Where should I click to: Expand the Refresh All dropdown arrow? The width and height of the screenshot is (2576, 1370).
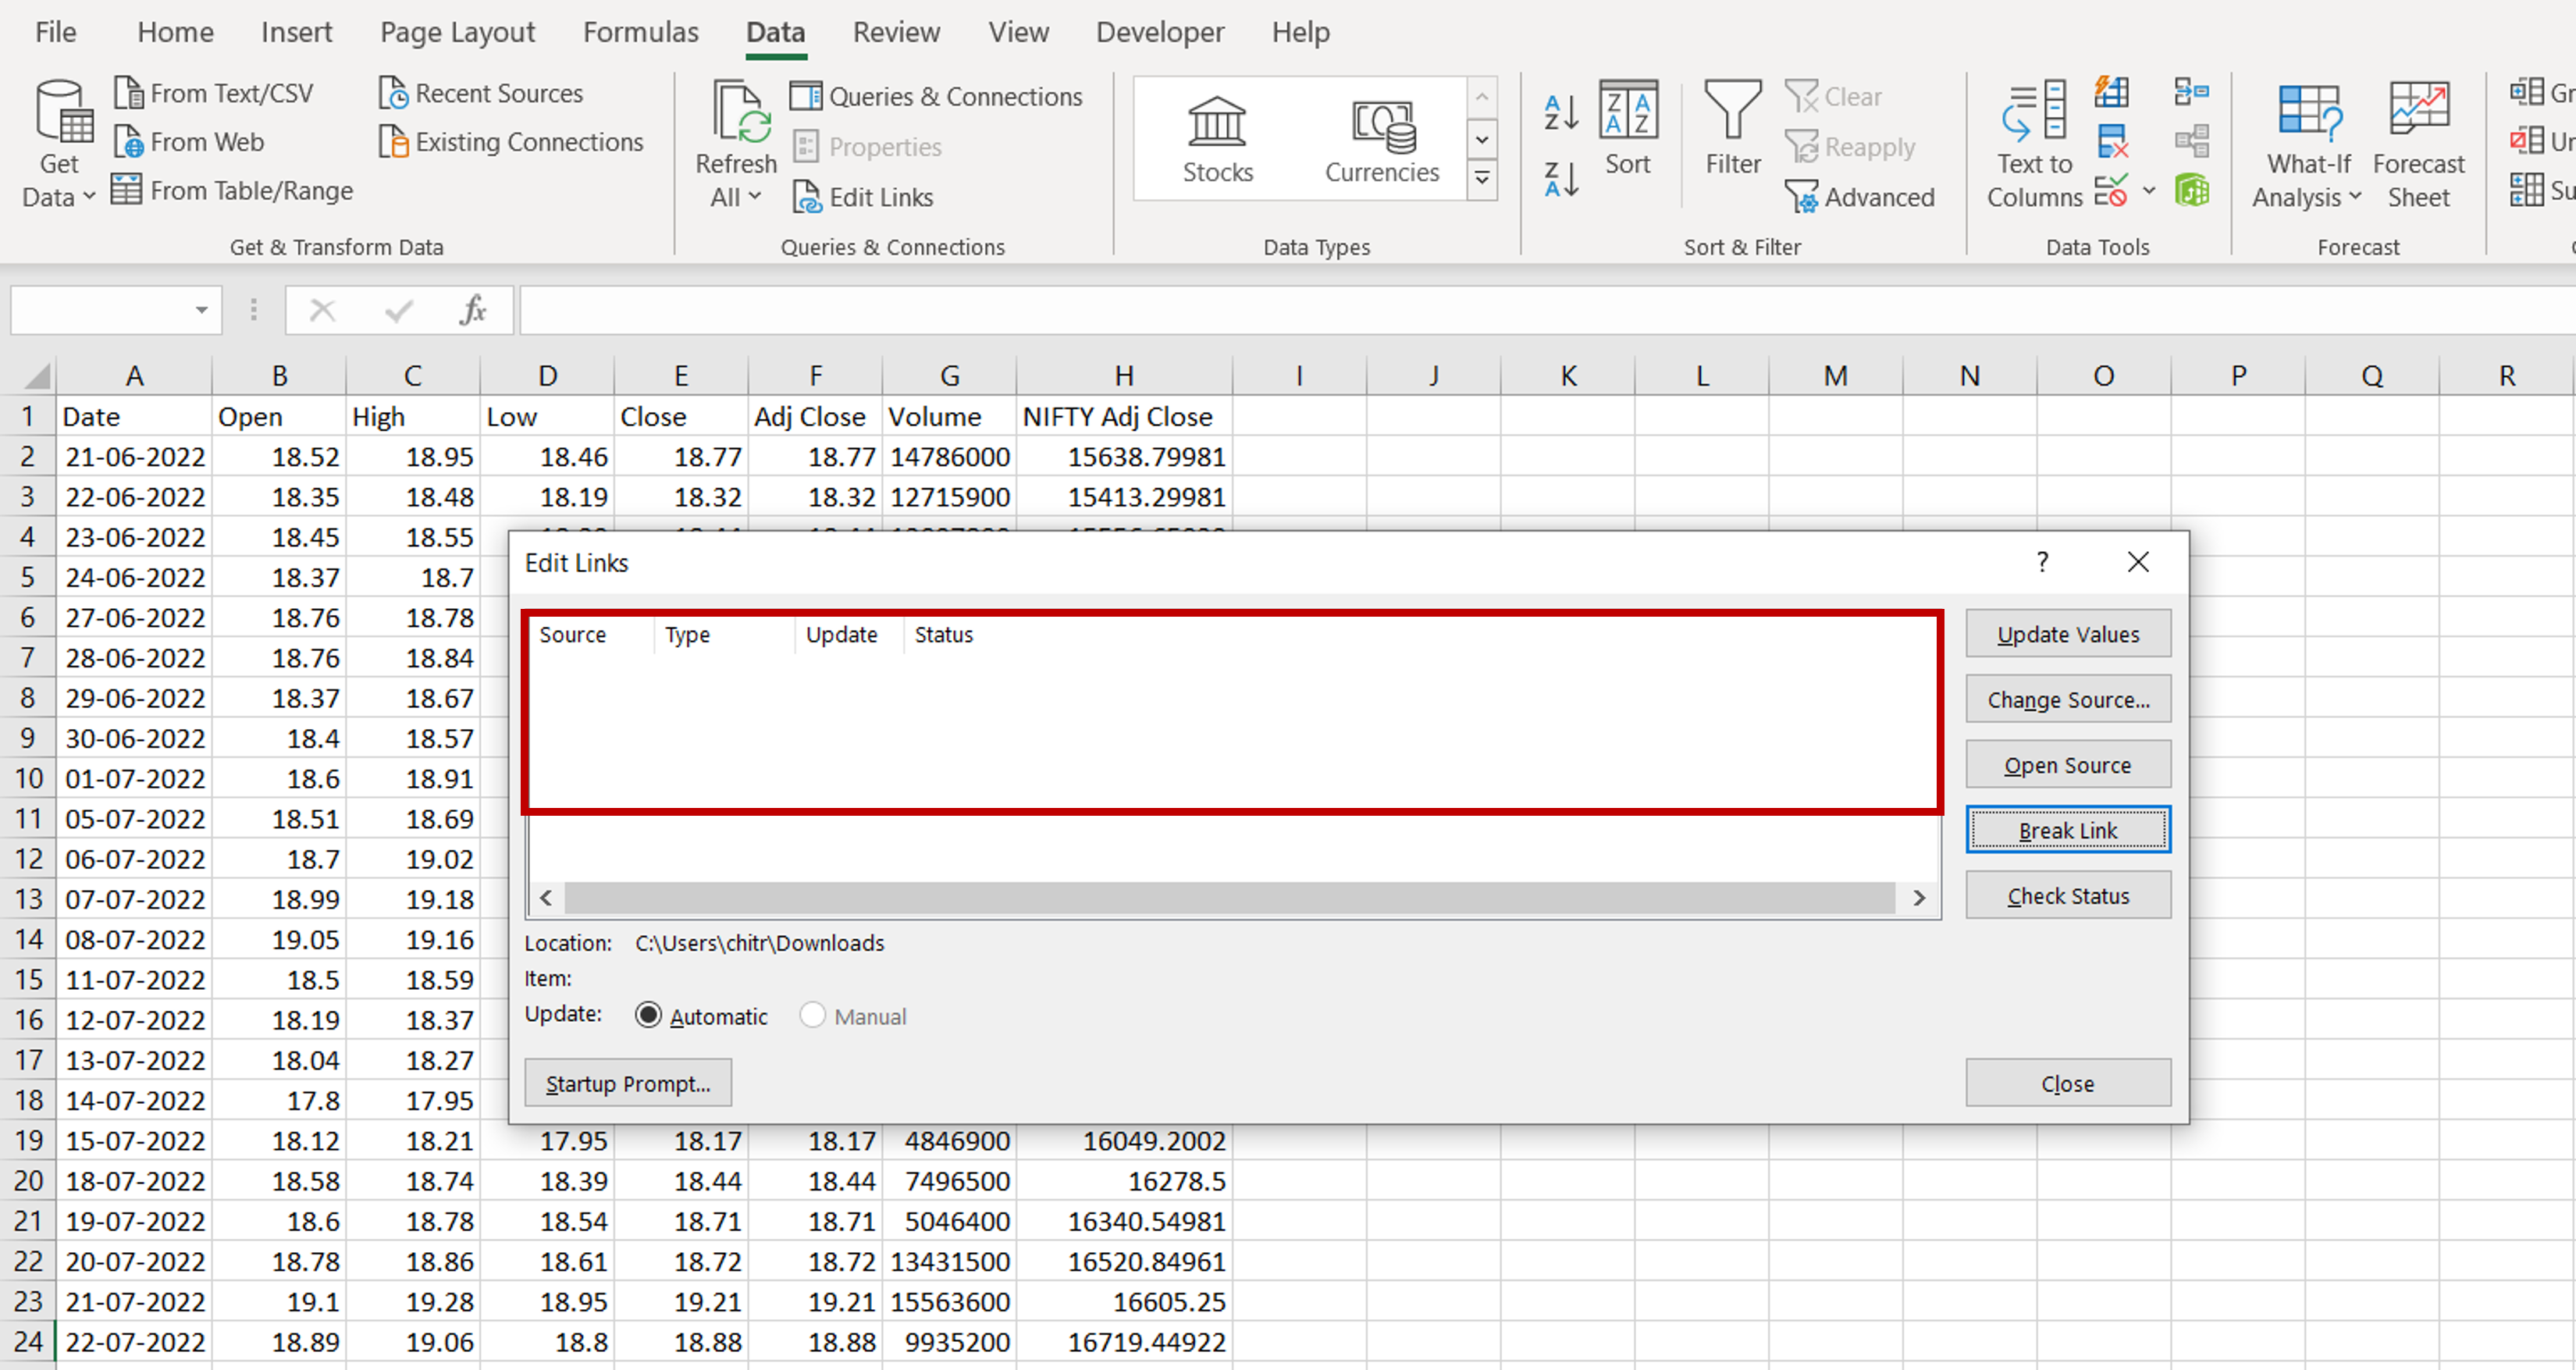[755, 197]
